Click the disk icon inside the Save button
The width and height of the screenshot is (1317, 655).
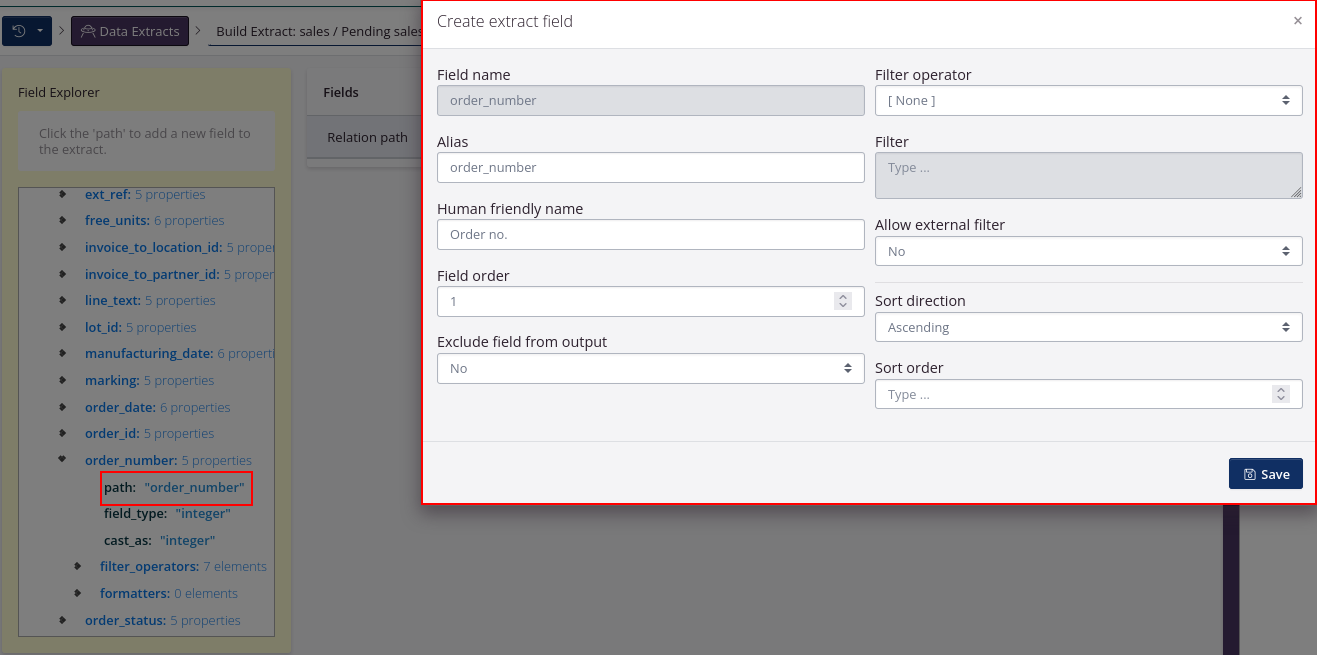(1251, 473)
